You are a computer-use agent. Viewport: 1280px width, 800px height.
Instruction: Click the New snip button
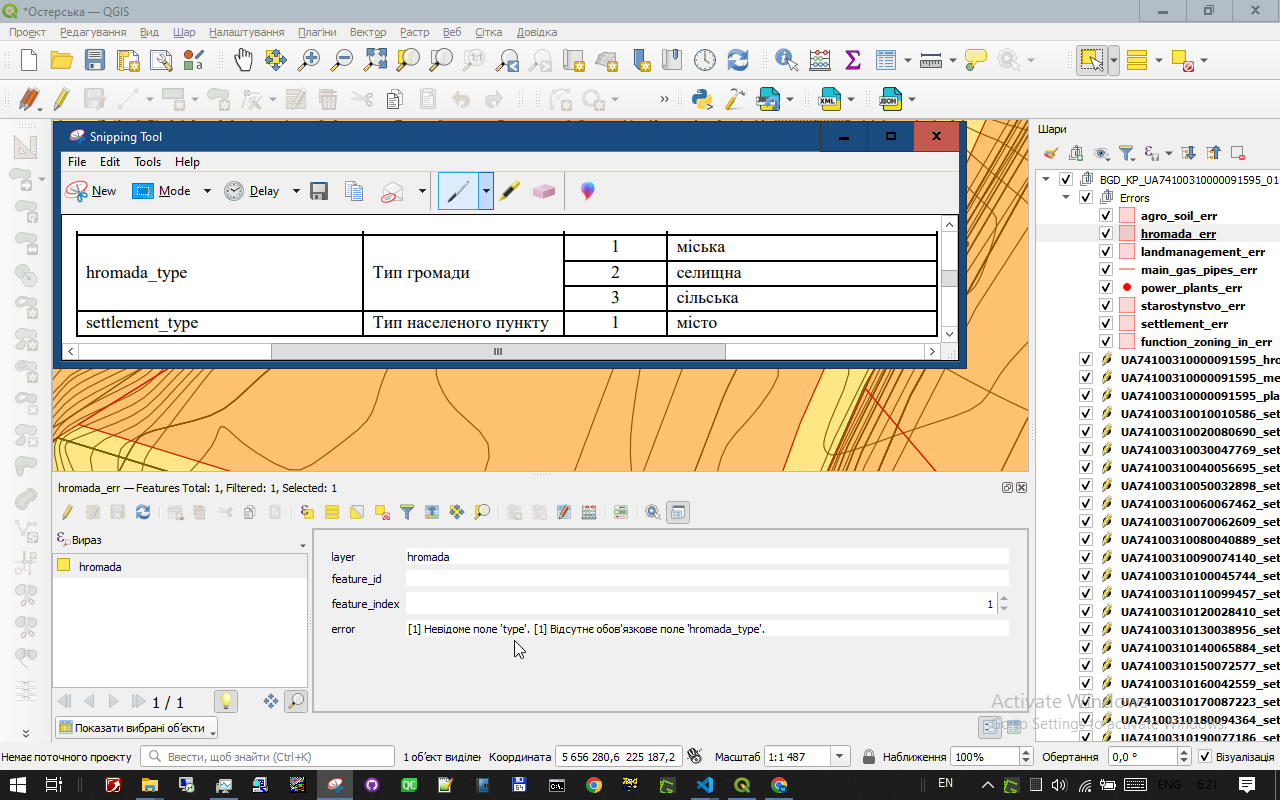[91, 191]
